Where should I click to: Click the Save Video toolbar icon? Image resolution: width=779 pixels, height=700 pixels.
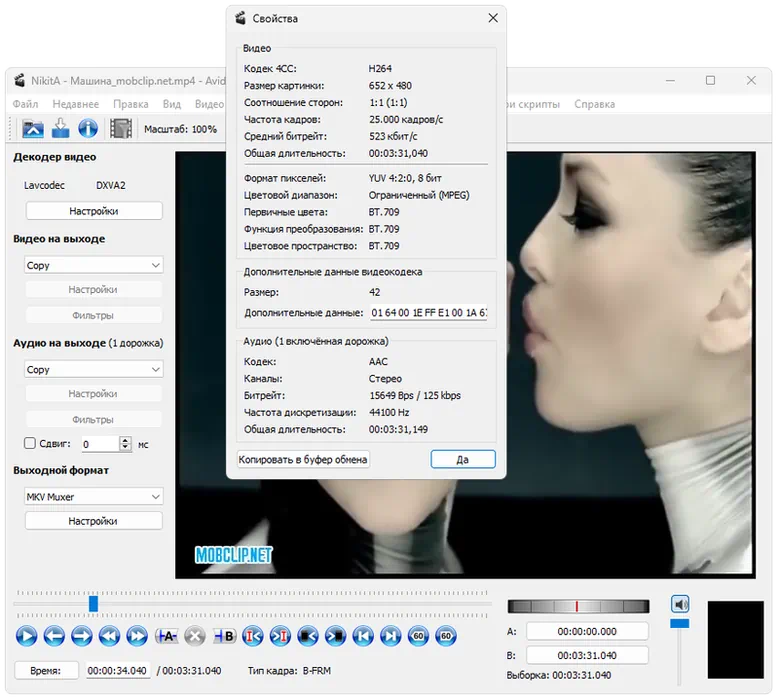(61, 128)
